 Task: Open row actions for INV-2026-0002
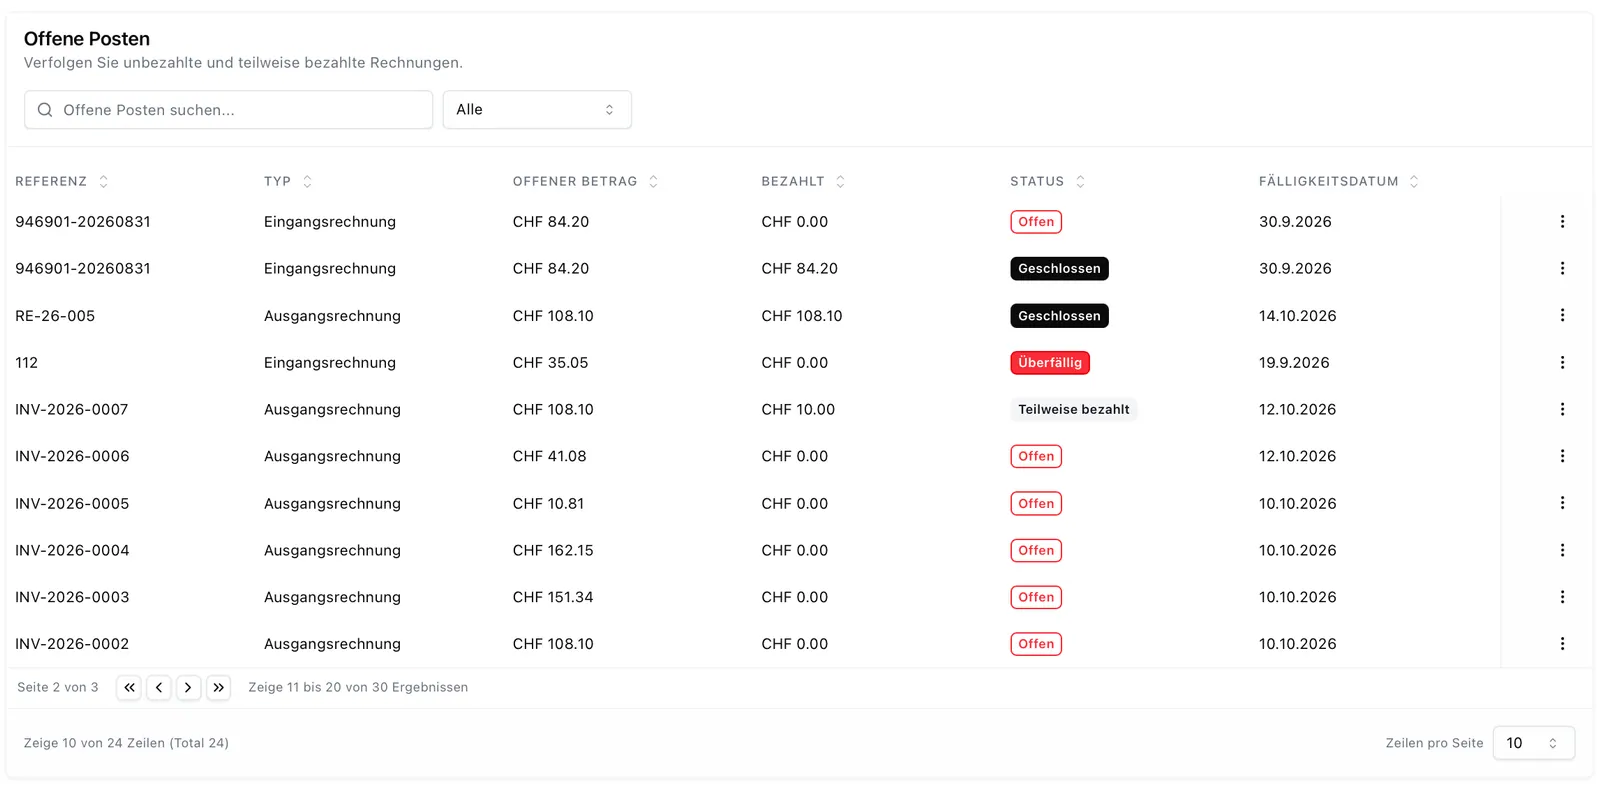[x=1562, y=644]
